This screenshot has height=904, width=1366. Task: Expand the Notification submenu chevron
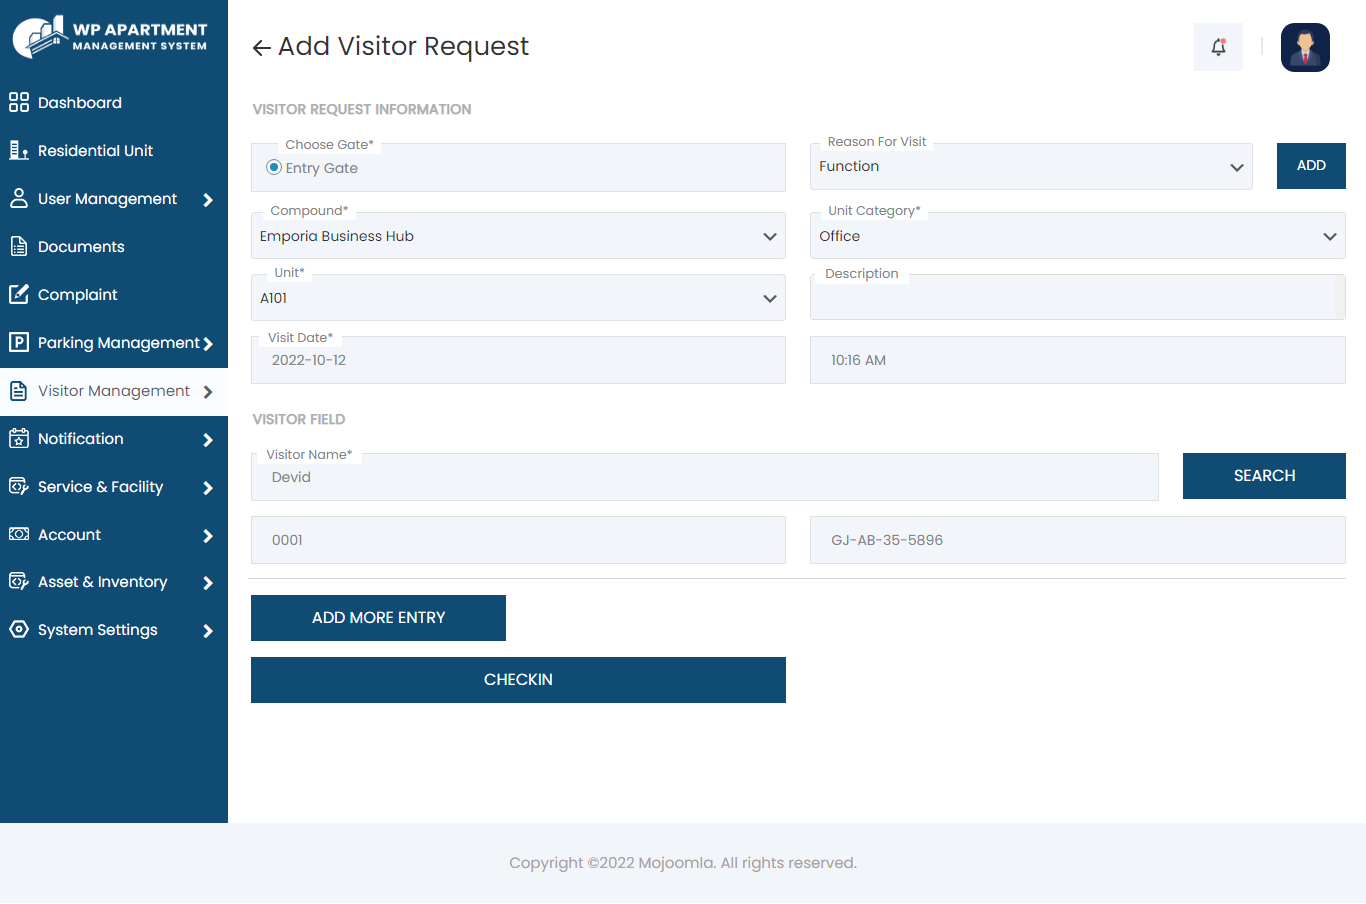click(208, 440)
